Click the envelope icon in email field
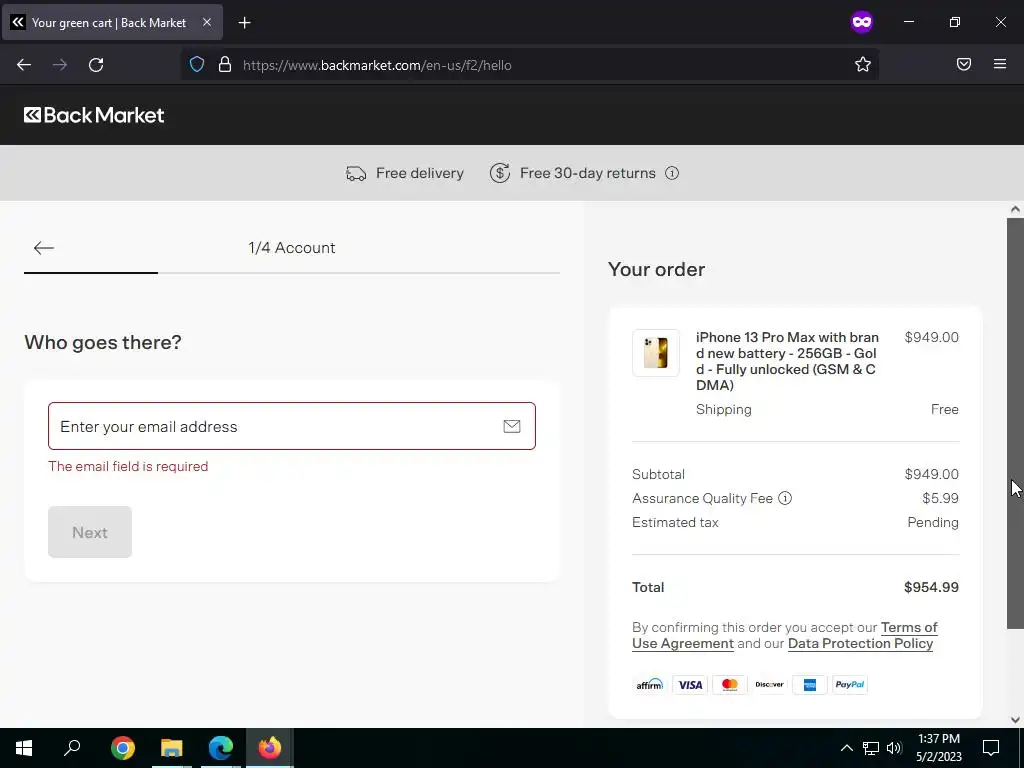Image resolution: width=1024 pixels, height=768 pixels. click(512, 426)
